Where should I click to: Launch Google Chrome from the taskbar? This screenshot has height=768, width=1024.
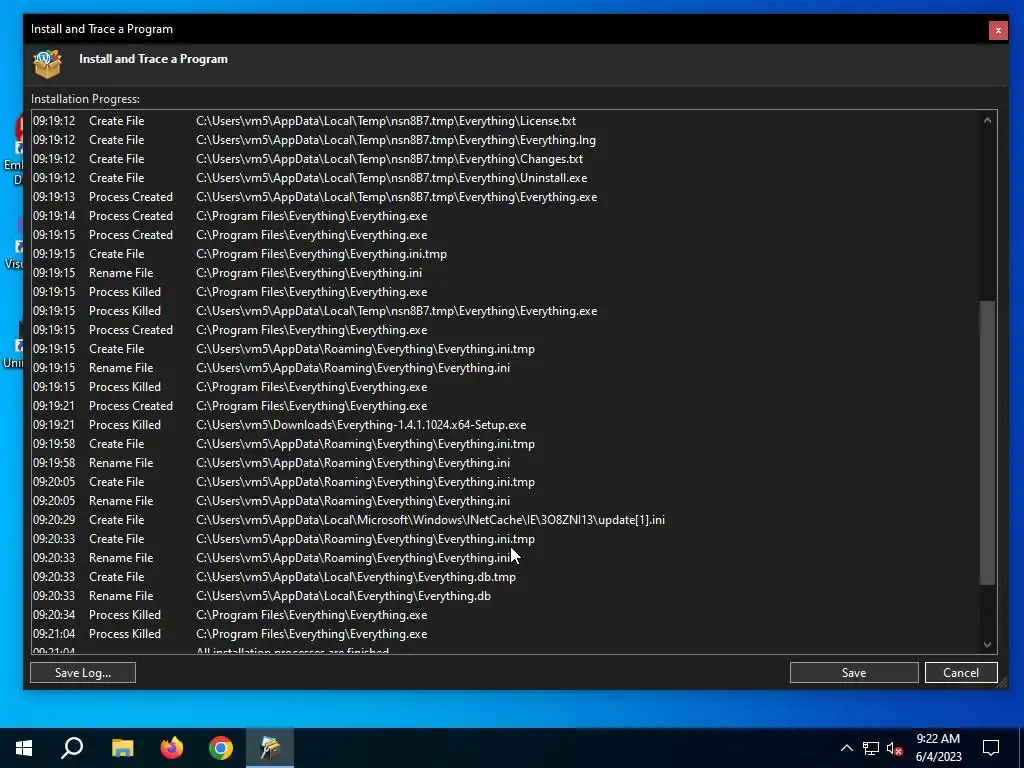pyautogui.click(x=221, y=748)
